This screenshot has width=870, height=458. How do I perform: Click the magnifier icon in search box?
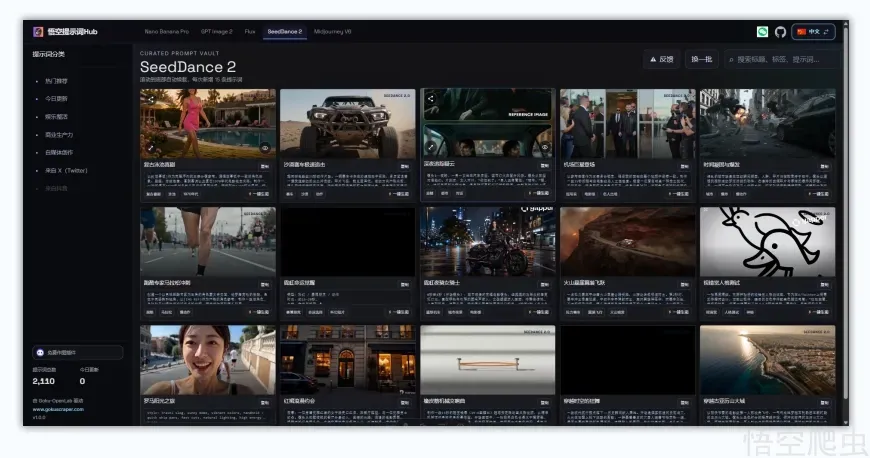(x=731, y=59)
